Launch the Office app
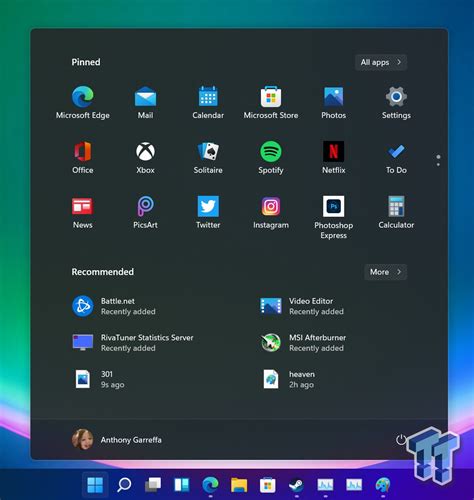This screenshot has height=500, width=474. point(83,157)
